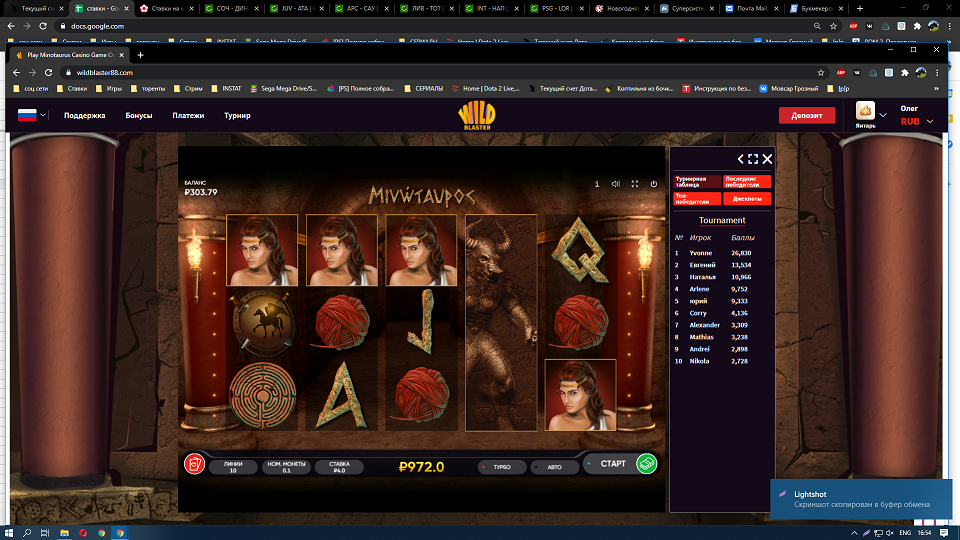
Task: Open fullscreen mode for the slot game
Action: click(x=635, y=184)
